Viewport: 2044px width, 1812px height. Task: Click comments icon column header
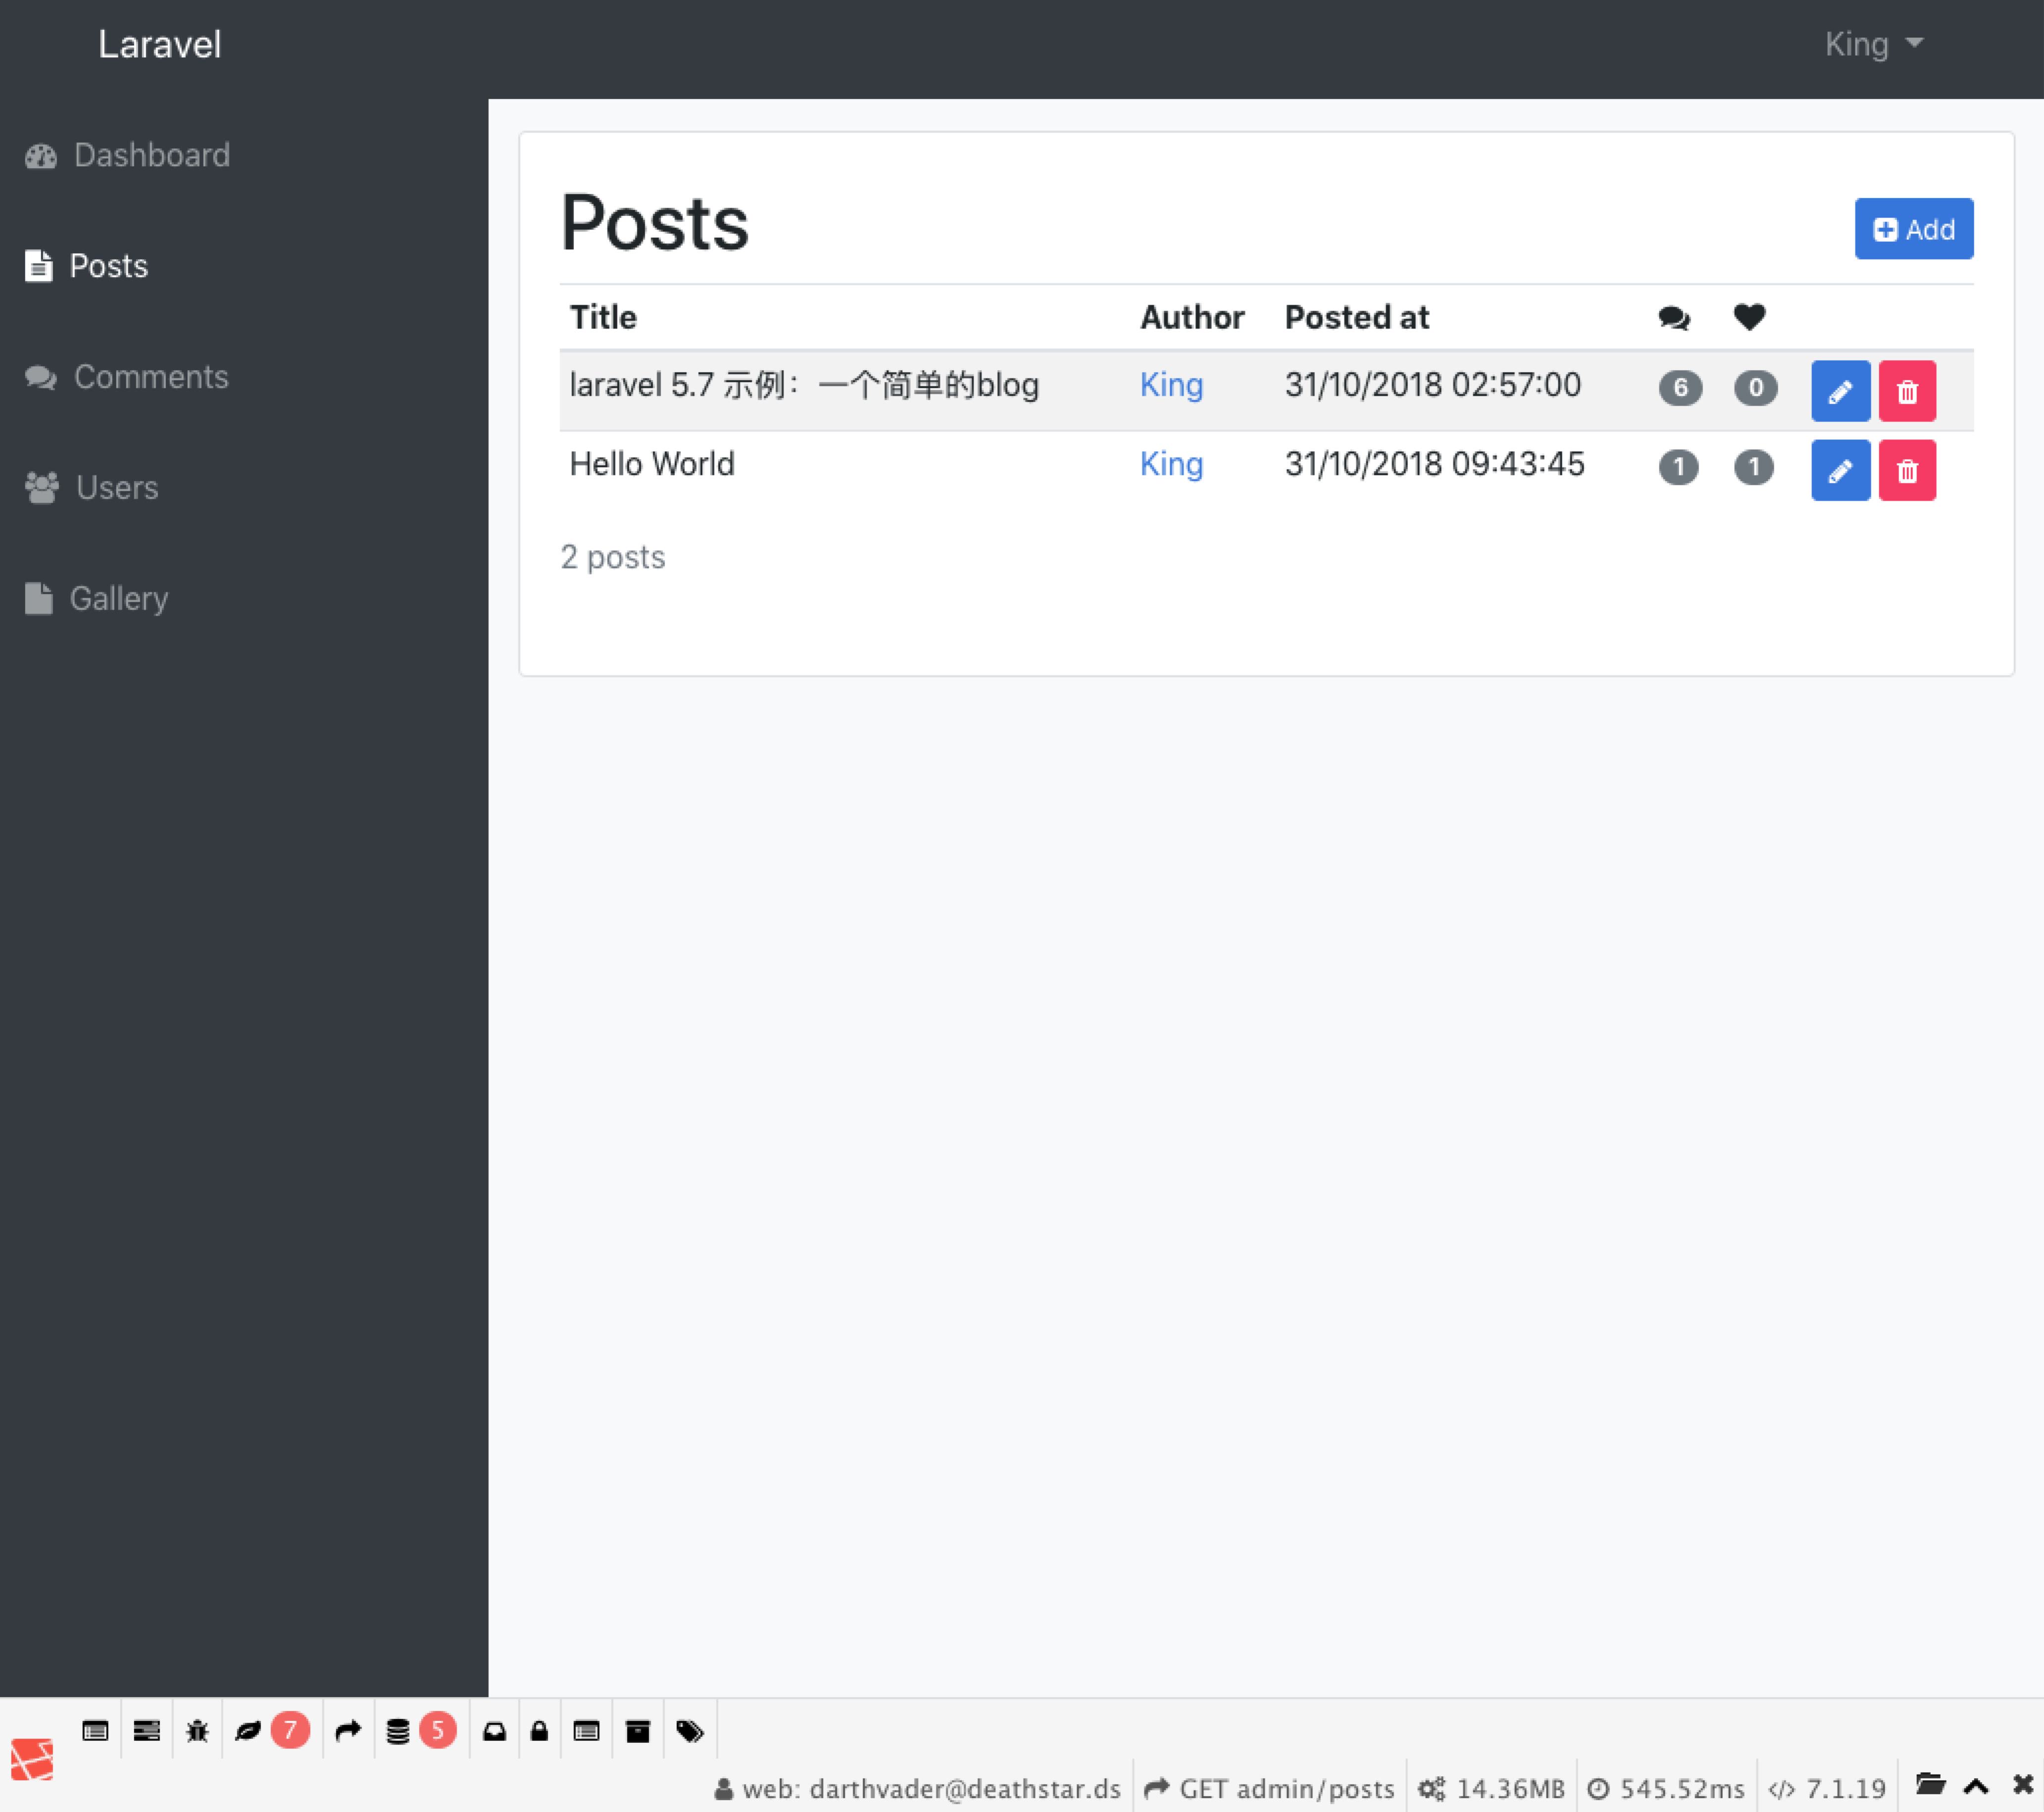click(x=1674, y=318)
